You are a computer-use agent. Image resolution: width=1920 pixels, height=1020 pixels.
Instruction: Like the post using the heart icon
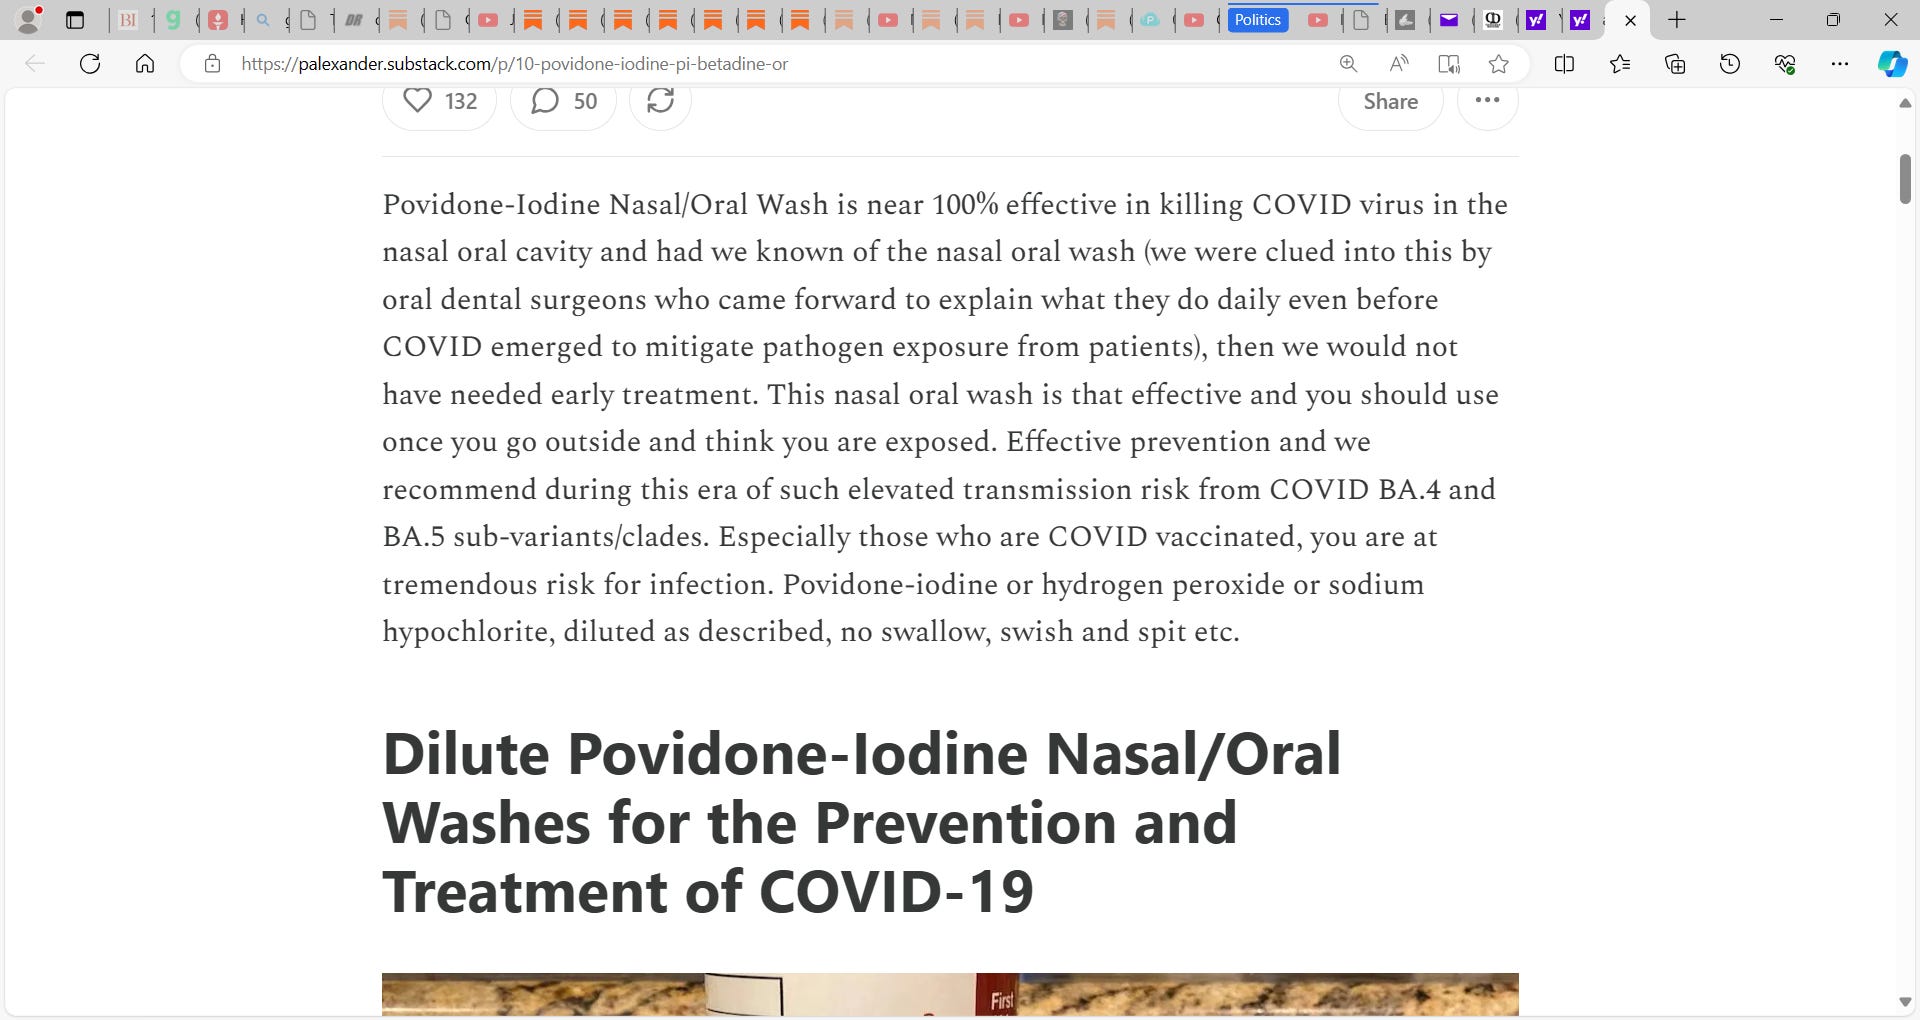pyautogui.click(x=418, y=100)
